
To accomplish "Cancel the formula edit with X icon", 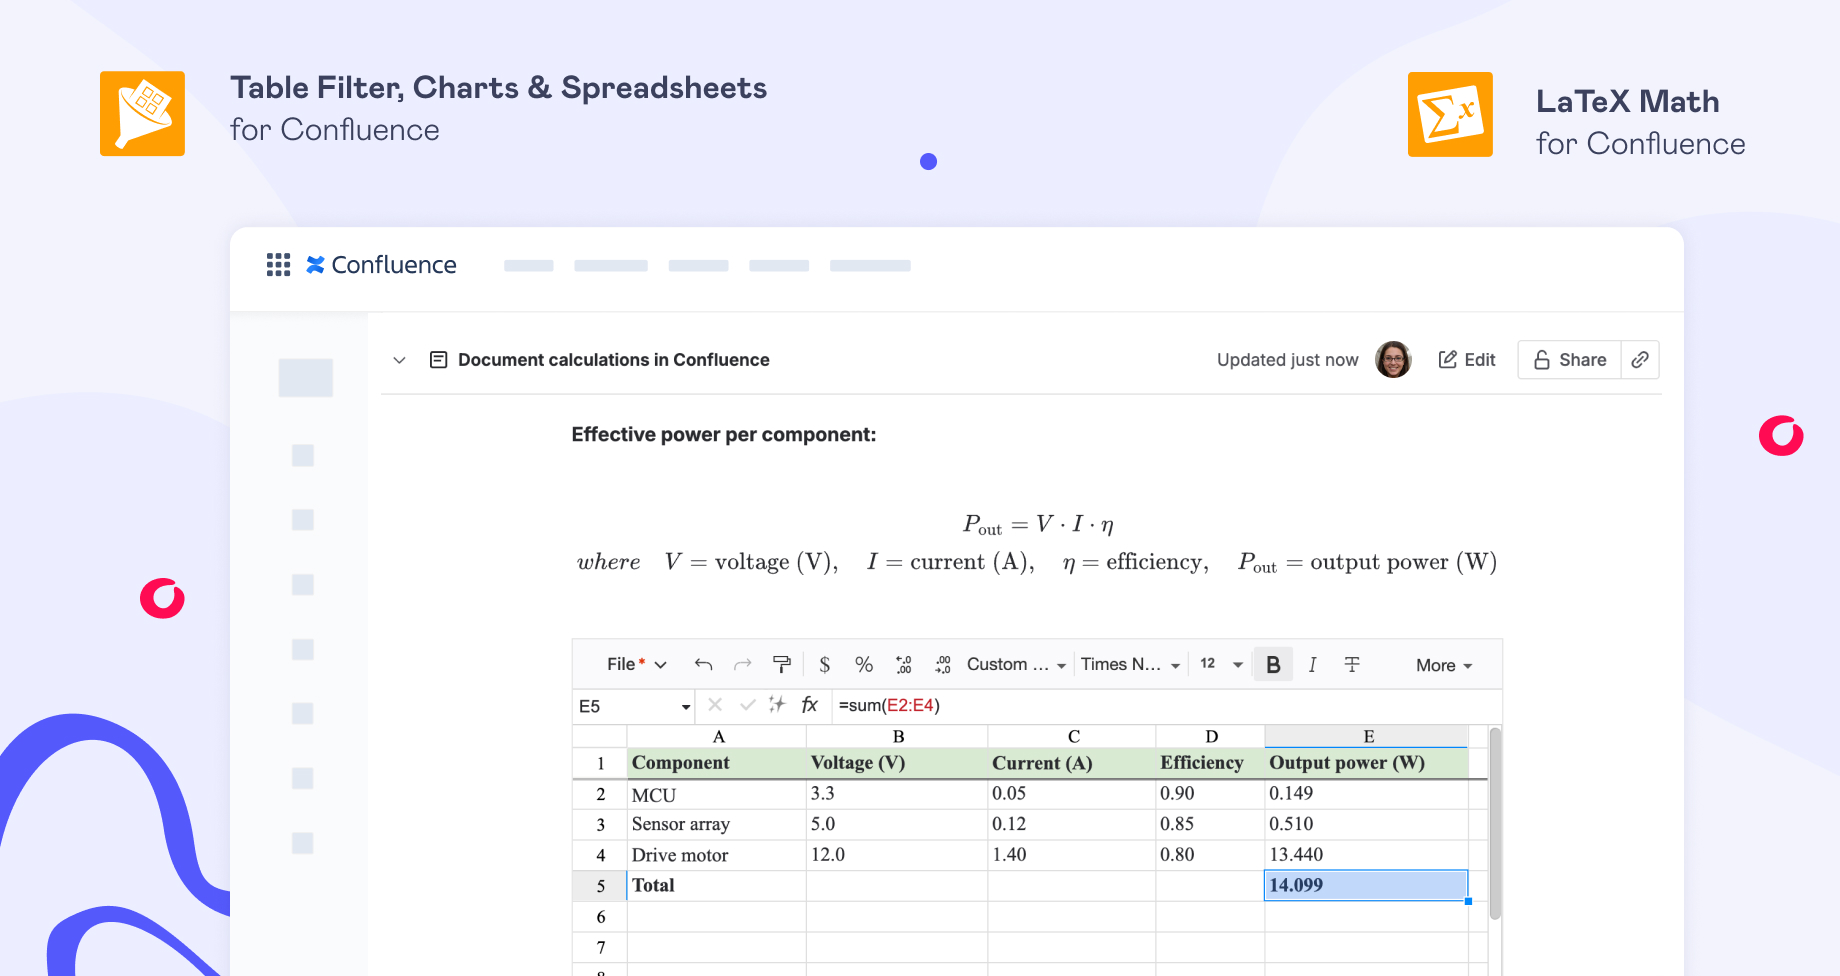I will point(715,705).
